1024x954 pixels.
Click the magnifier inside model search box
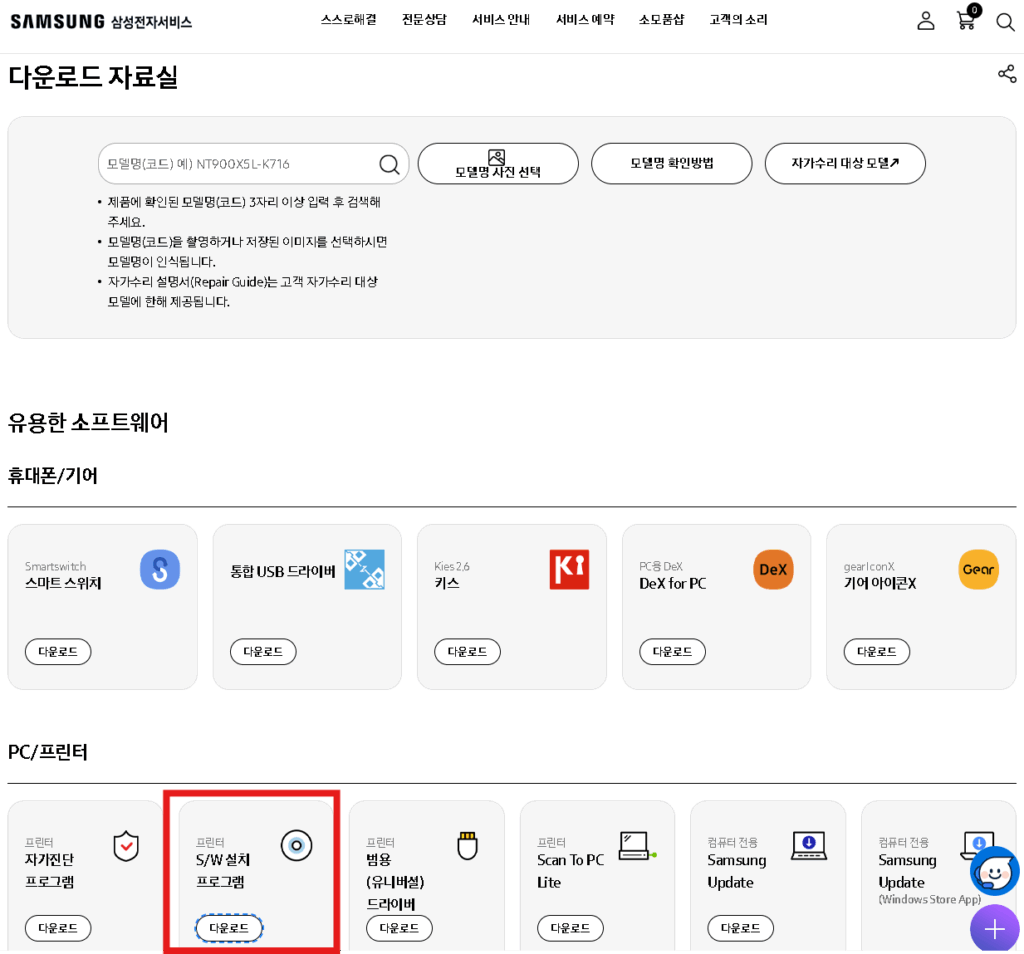[389, 164]
